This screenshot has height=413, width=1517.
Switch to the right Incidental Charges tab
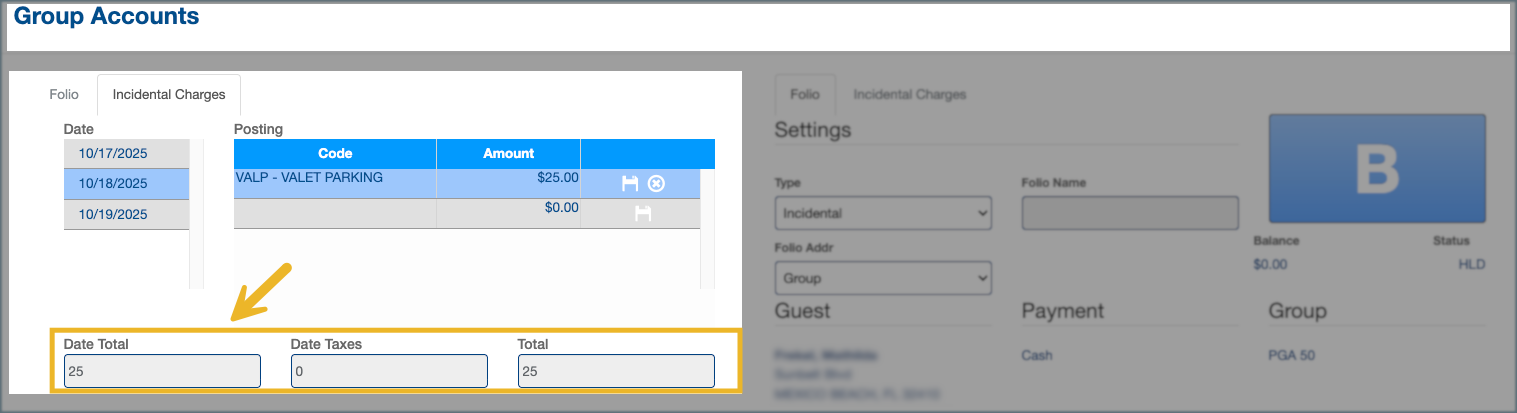[909, 95]
